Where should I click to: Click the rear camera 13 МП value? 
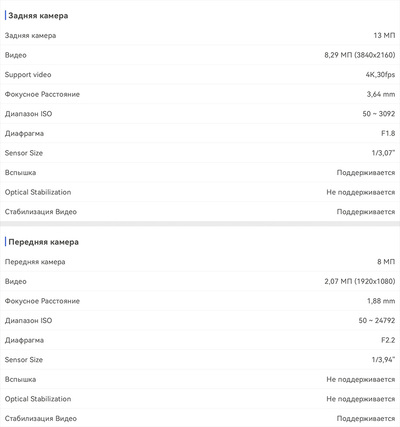click(x=384, y=35)
